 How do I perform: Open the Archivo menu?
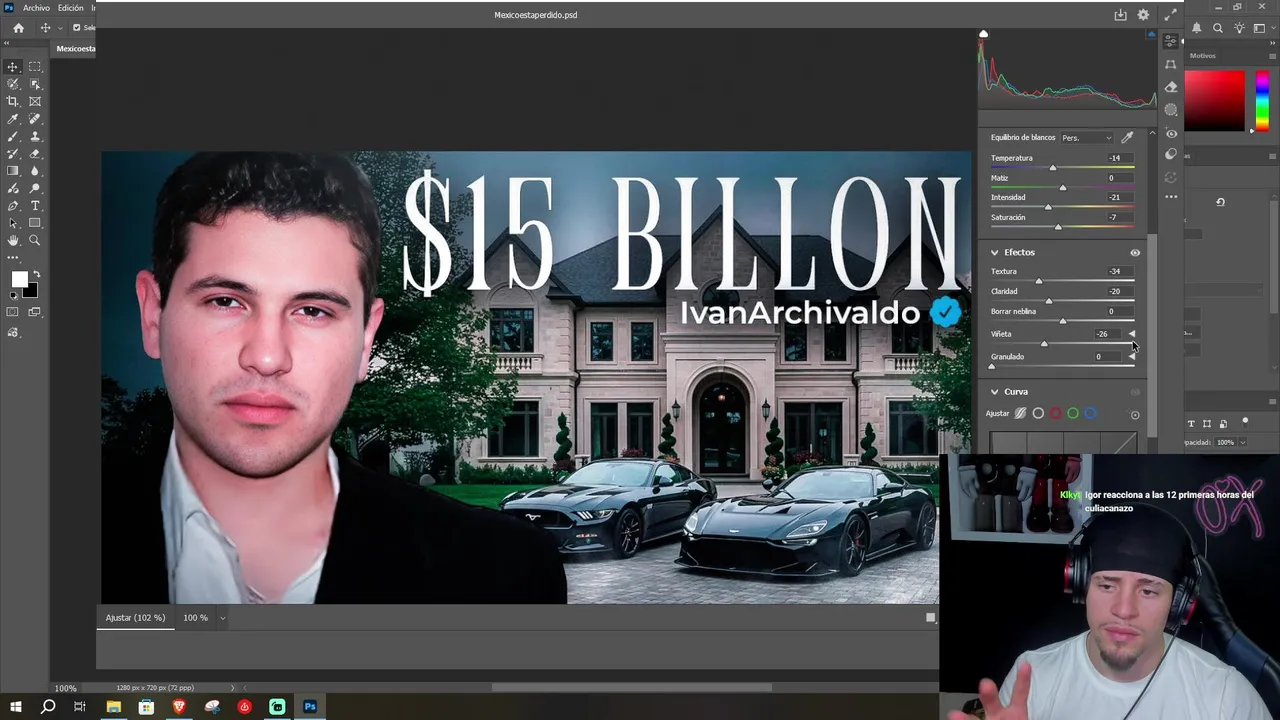(36, 8)
